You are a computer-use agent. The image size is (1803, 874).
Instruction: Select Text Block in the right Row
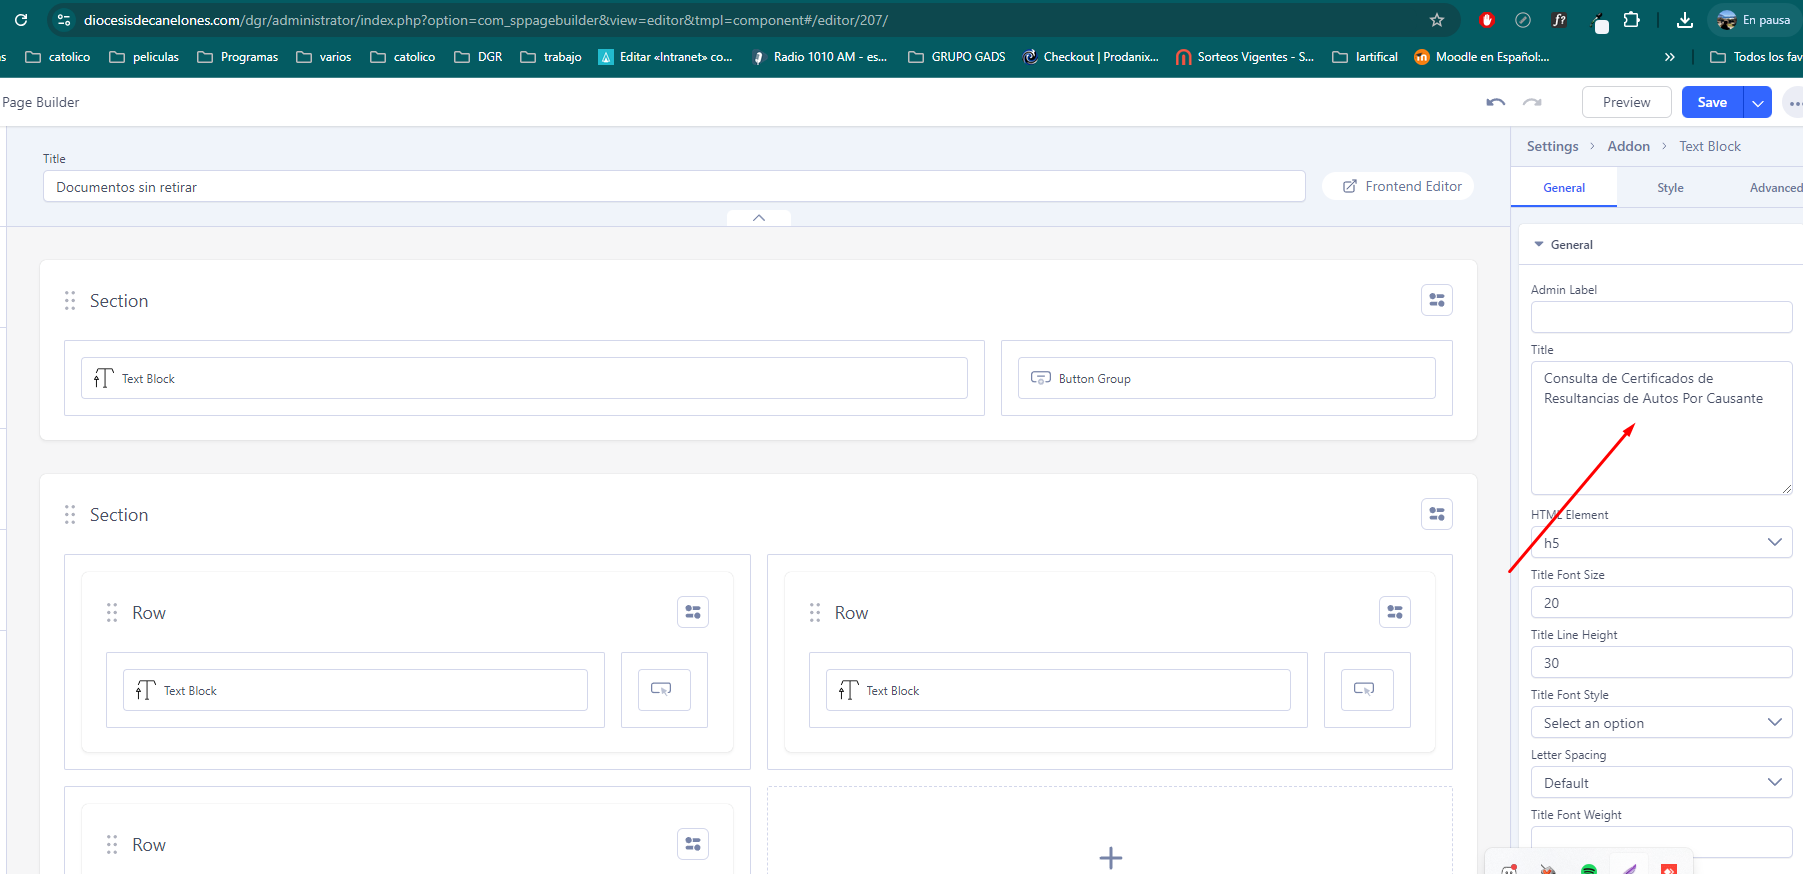tap(1058, 690)
